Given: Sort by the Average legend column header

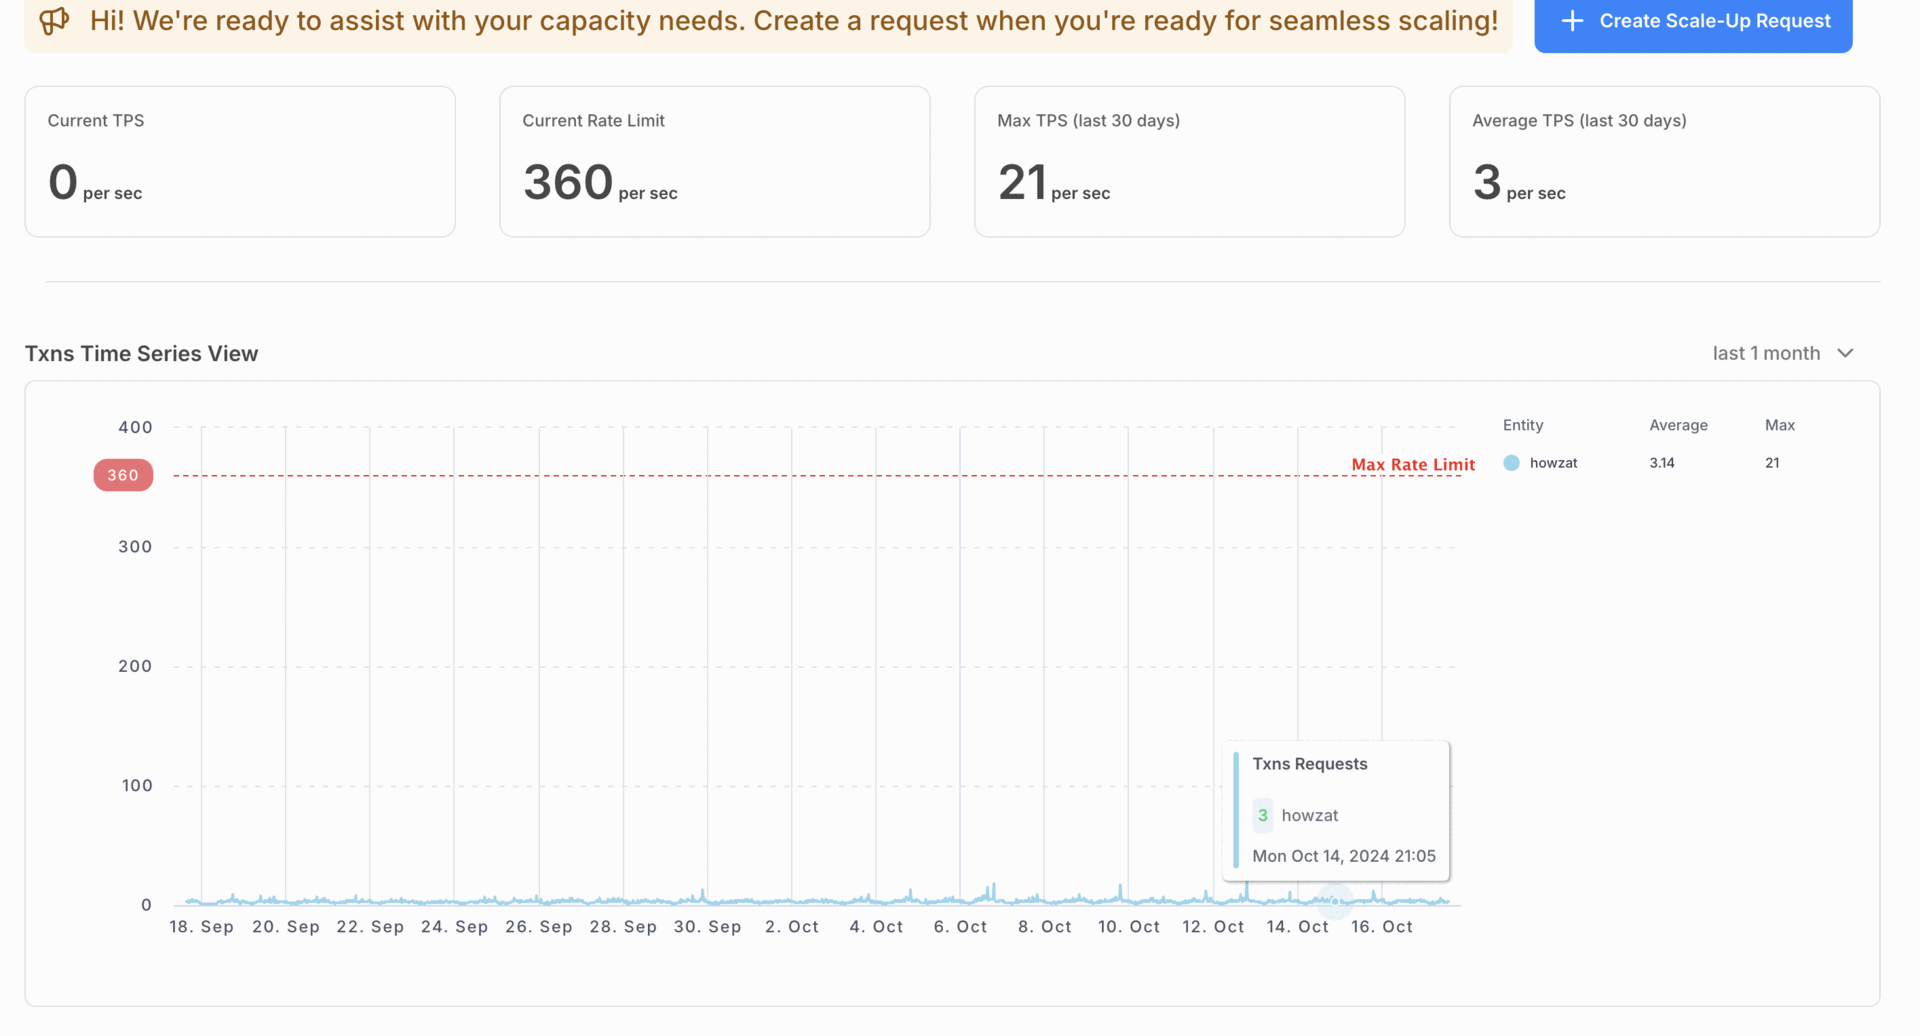Looking at the screenshot, I should point(1678,425).
